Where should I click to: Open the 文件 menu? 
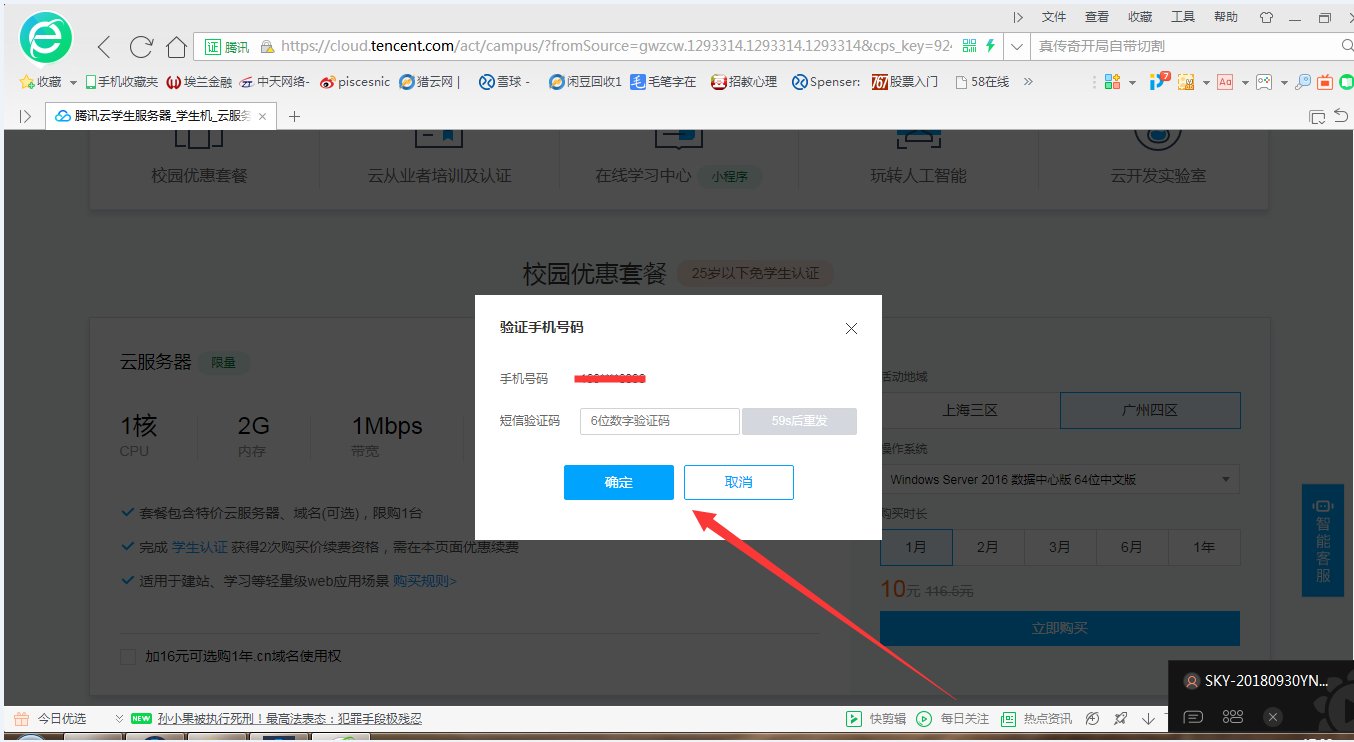coord(1054,17)
